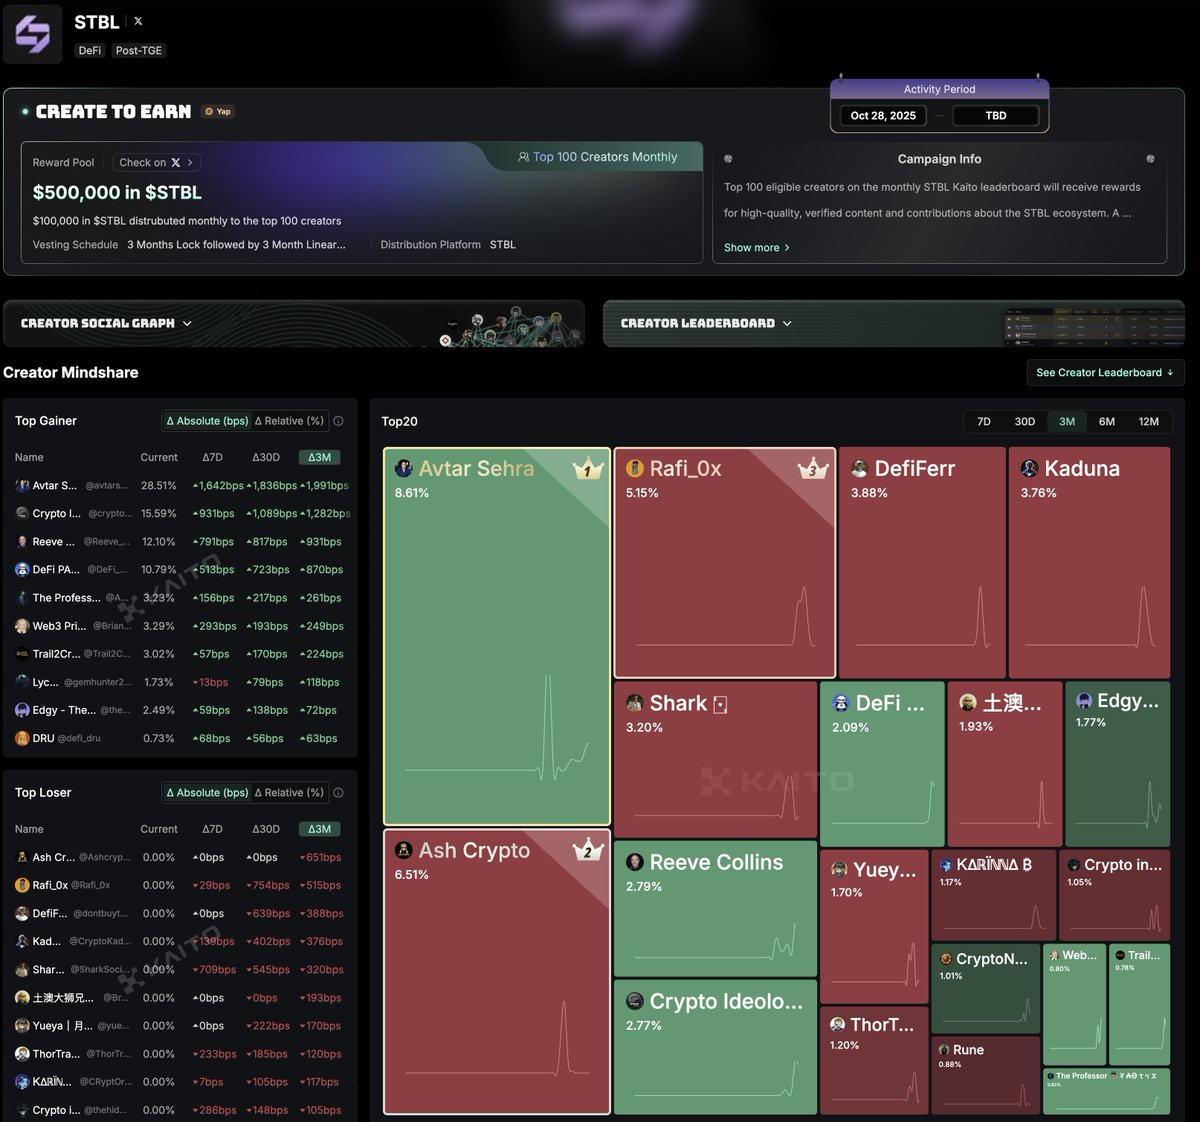Click Shark avatar in treemap tile

[634, 703]
